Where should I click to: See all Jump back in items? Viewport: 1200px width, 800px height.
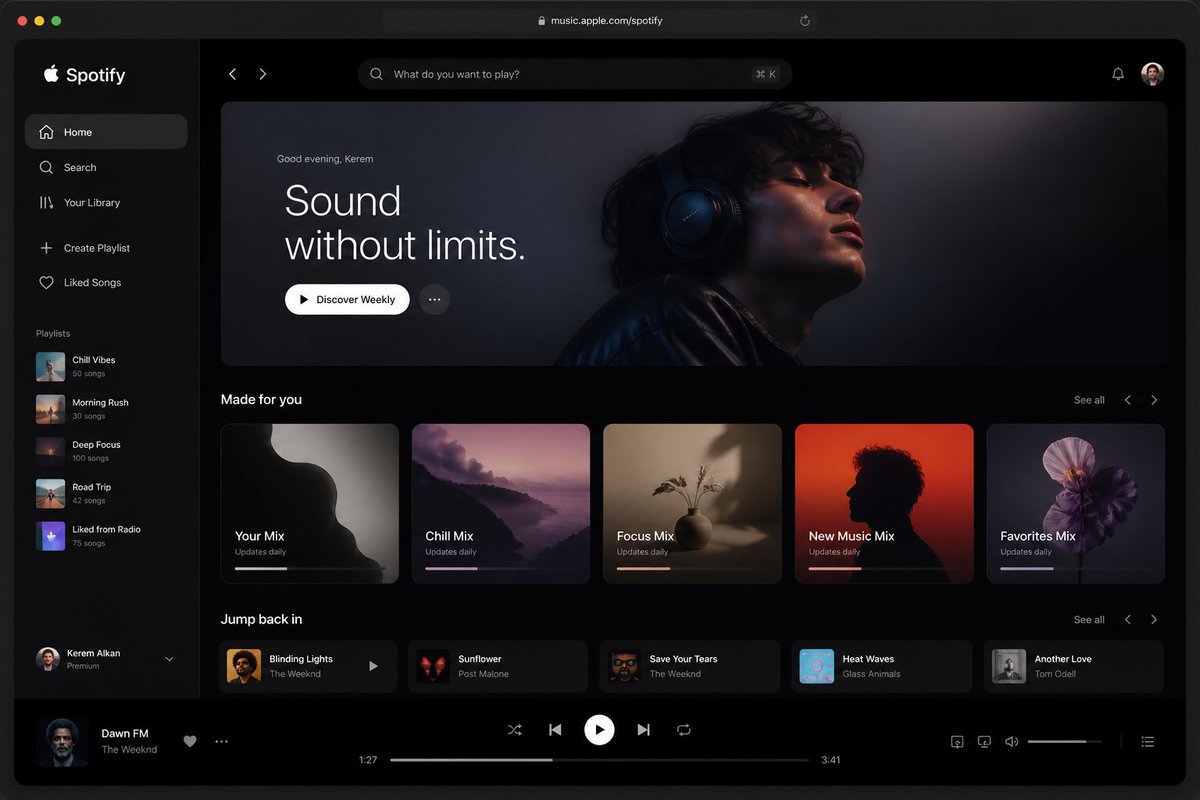1089,620
